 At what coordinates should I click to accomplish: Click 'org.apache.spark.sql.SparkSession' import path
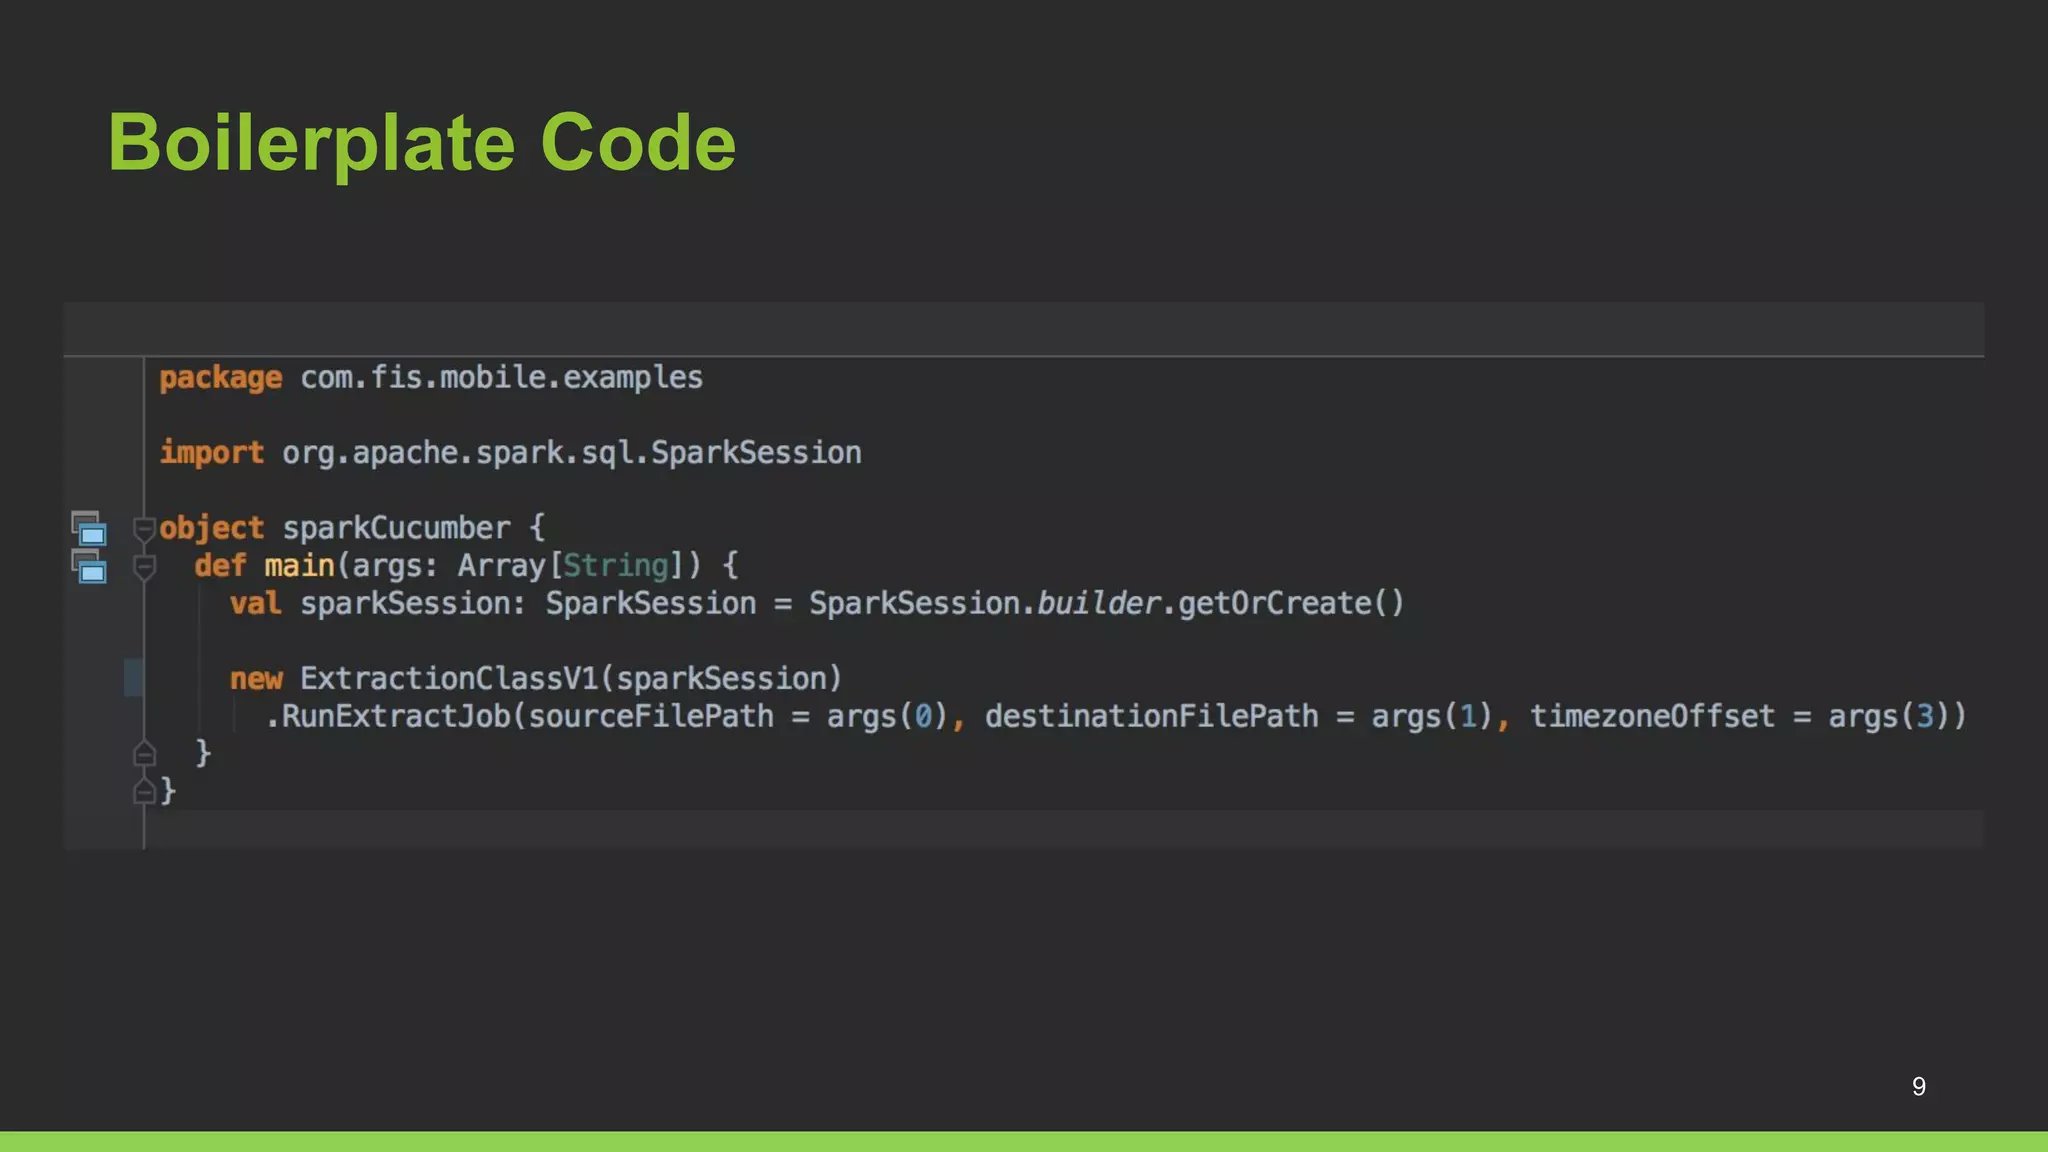(x=571, y=453)
